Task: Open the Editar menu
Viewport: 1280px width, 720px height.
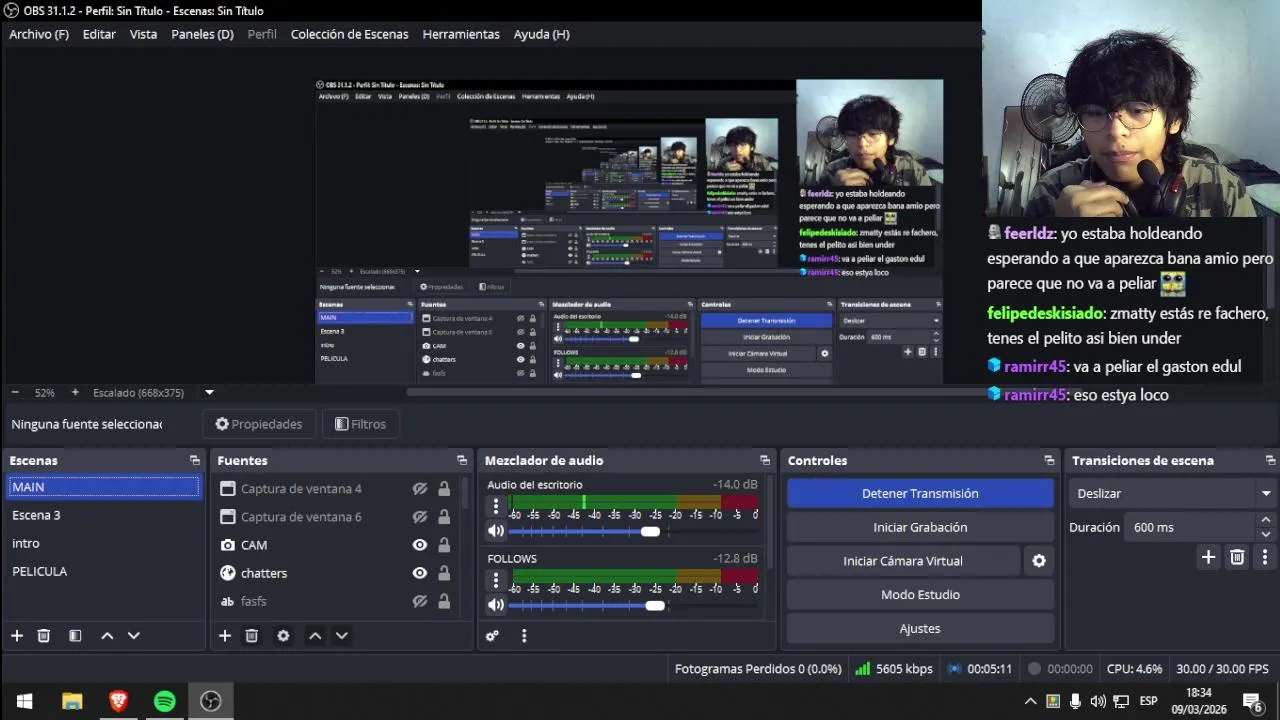Action: click(99, 34)
